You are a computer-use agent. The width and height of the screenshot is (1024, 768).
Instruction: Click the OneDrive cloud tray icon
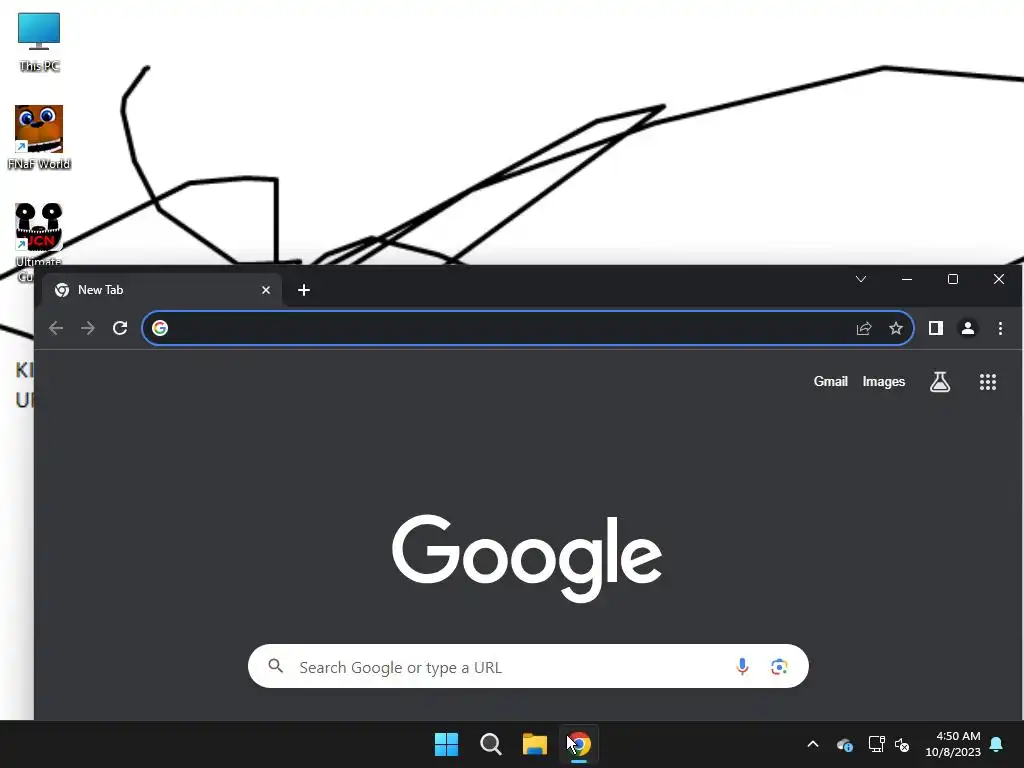[844, 744]
